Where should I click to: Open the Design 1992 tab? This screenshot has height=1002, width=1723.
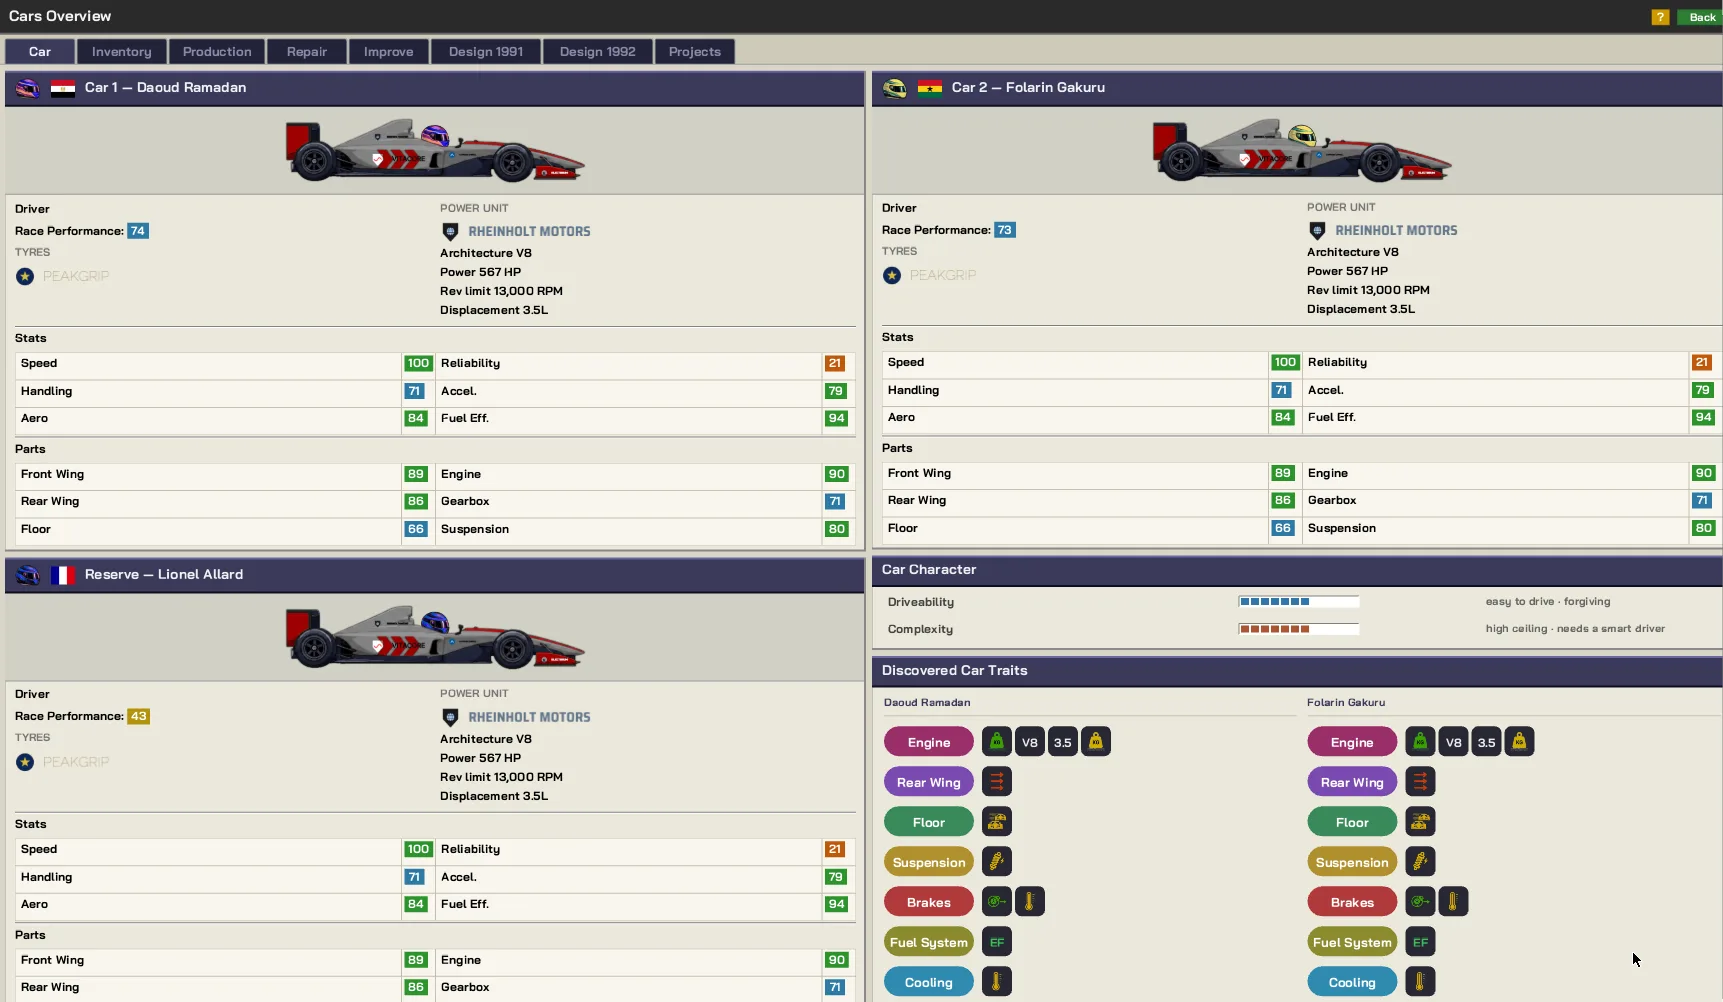click(x=598, y=52)
